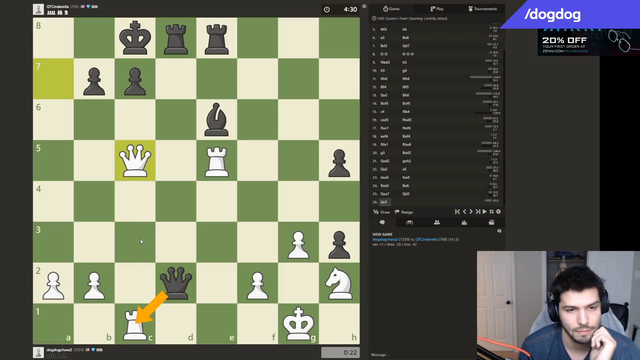
Task: Select the white knight on h2
Action: pos(339,283)
